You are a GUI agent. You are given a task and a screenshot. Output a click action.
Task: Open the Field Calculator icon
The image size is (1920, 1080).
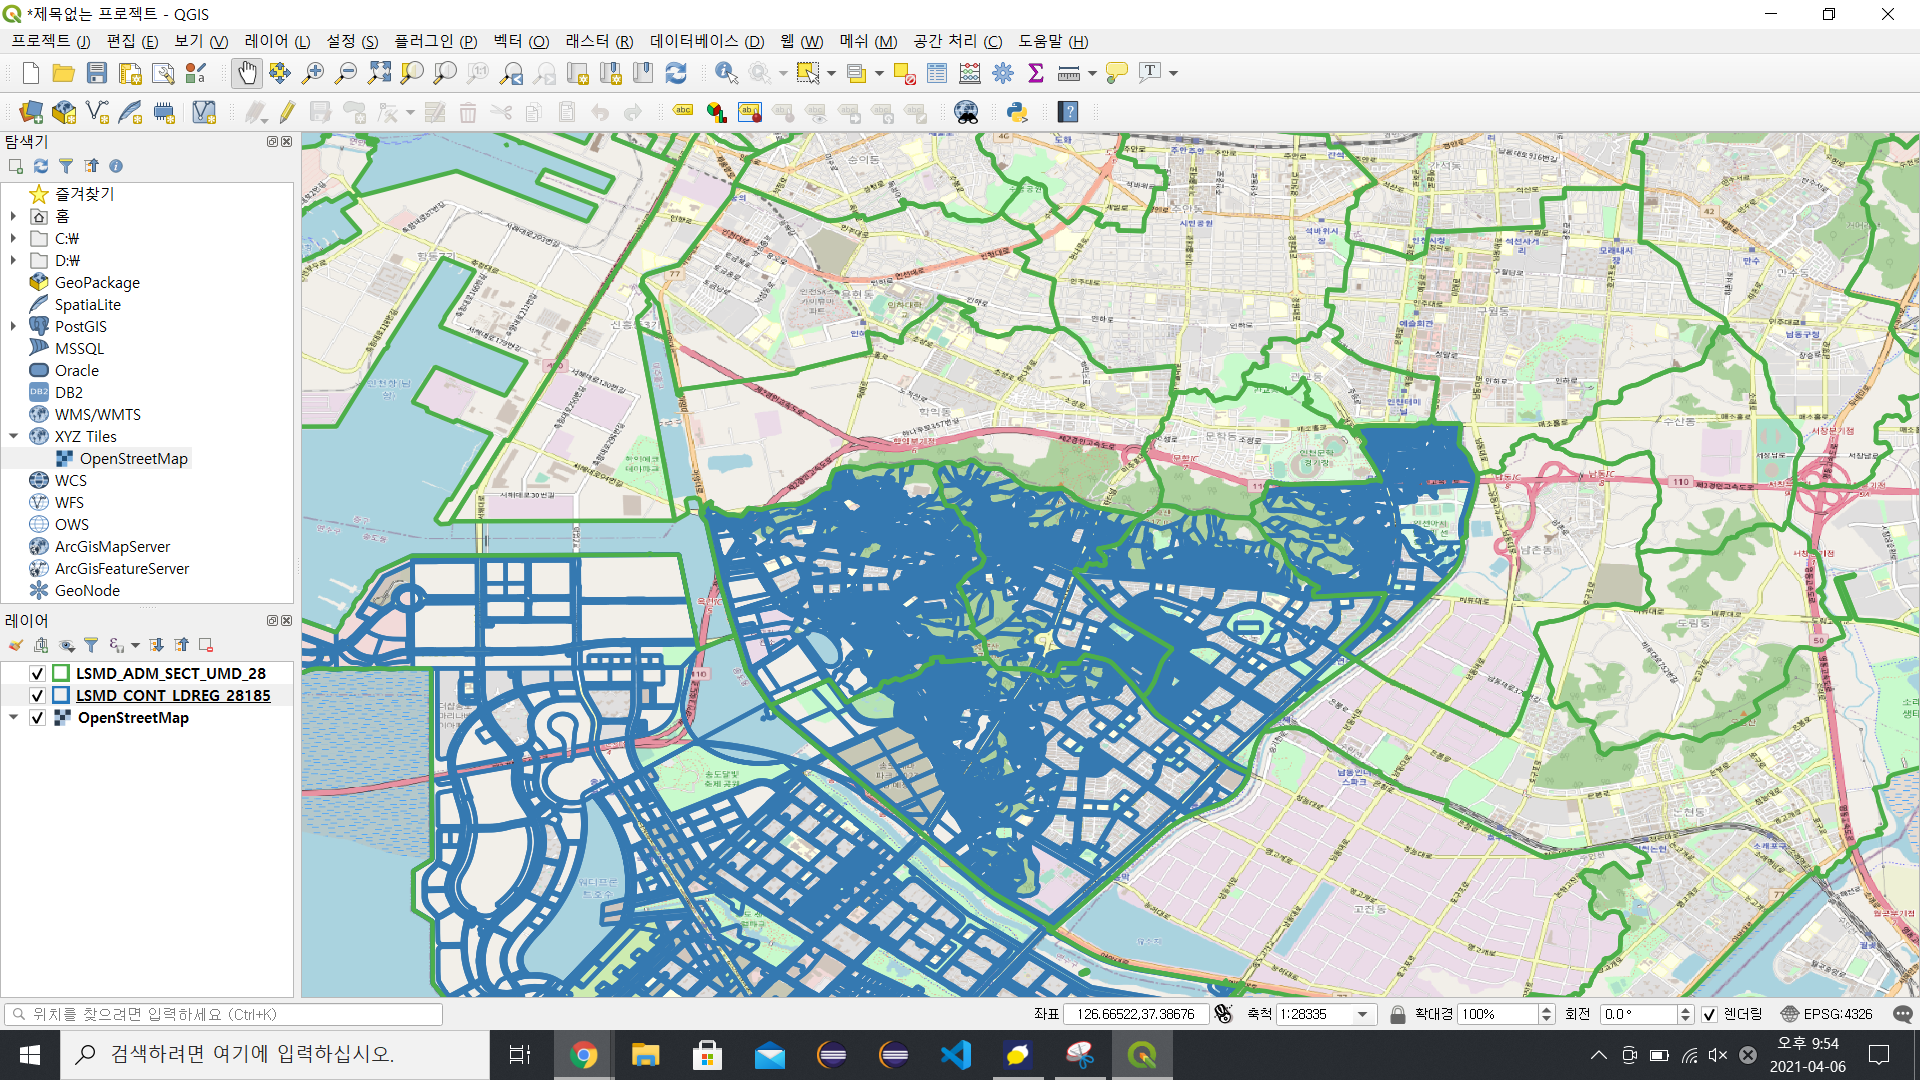tap(969, 73)
